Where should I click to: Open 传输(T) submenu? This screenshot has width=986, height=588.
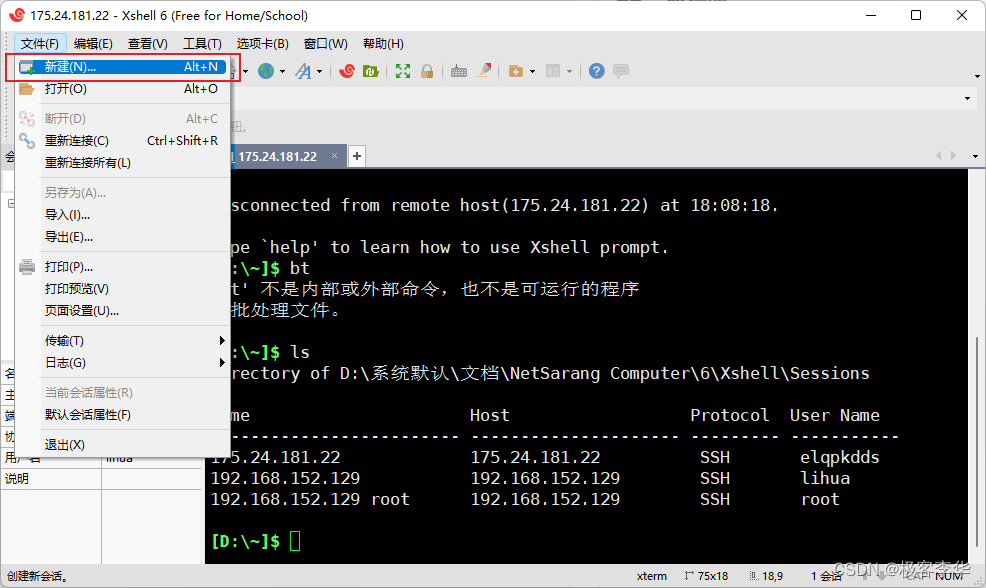[134, 341]
